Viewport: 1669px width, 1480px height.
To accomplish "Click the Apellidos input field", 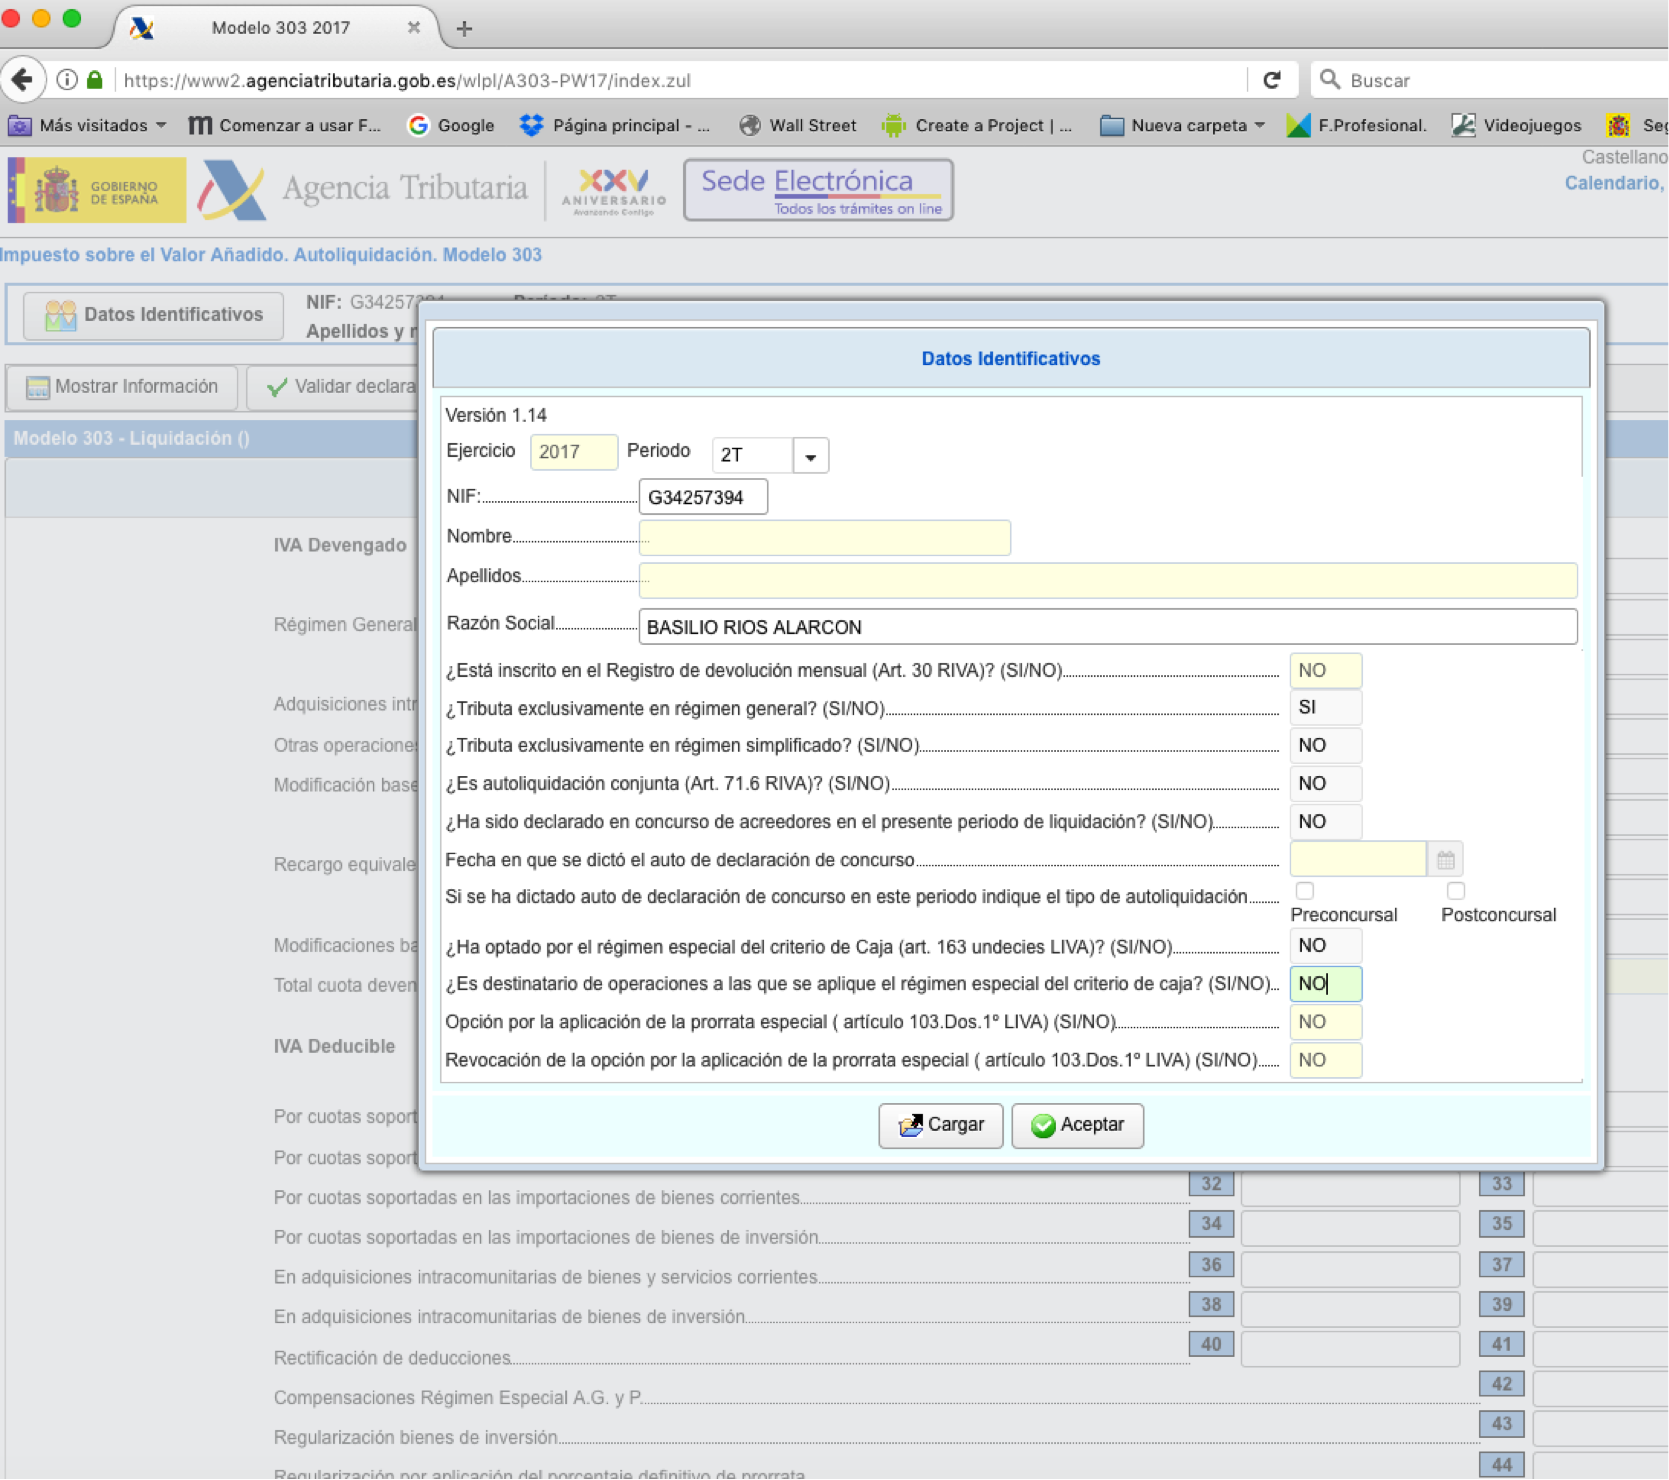I will (x=1108, y=580).
